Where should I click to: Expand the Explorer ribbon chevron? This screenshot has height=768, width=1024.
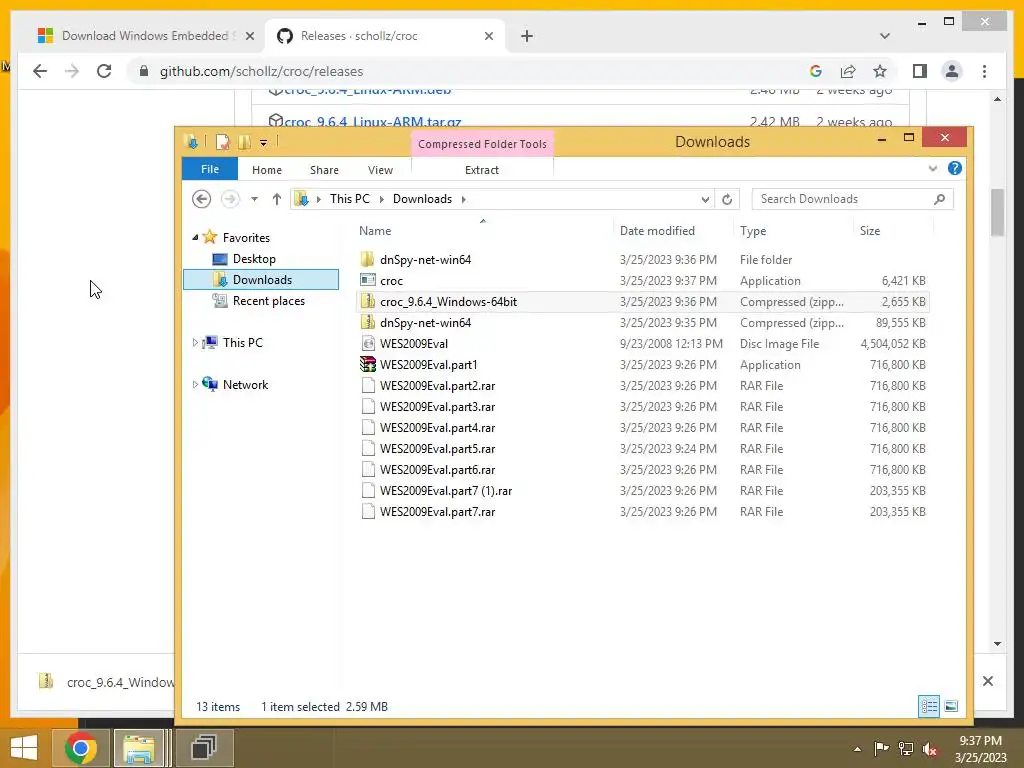pyautogui.click(x=933, y=168)
